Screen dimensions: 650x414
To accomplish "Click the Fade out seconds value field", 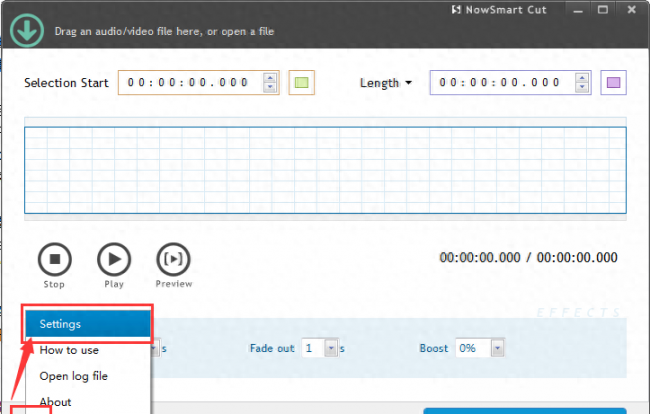I will click(313, 348).
